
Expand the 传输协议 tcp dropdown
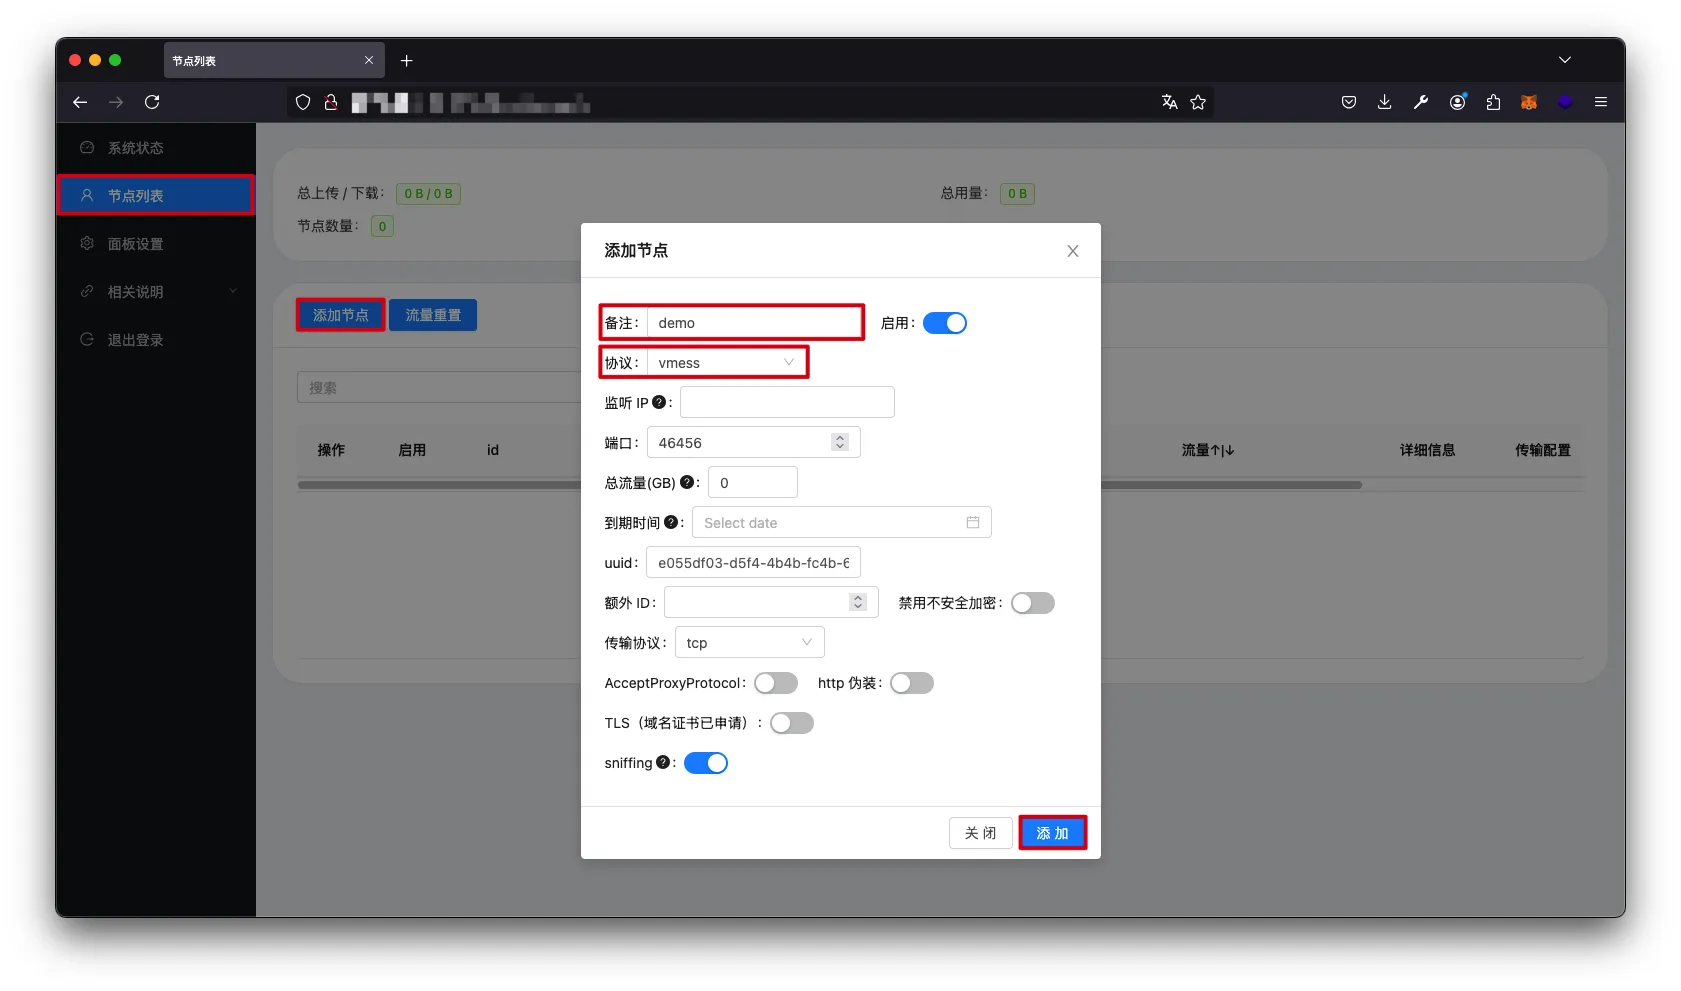pos(749,643)
